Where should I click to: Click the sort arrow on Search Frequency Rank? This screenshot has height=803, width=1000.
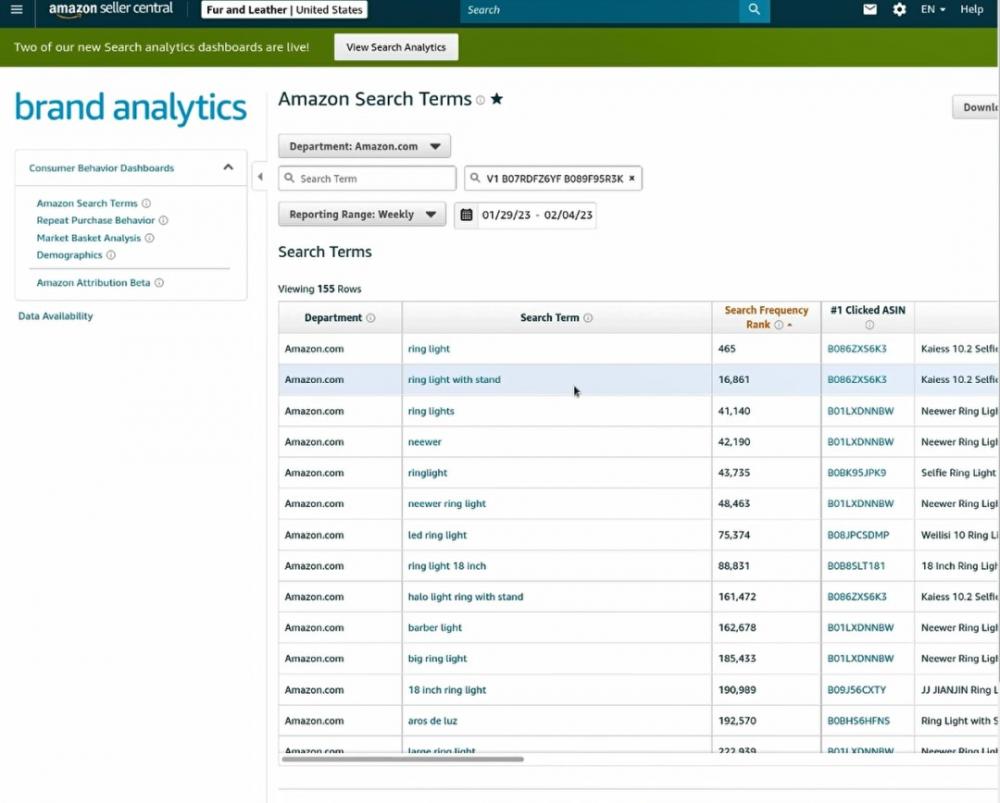790,325
